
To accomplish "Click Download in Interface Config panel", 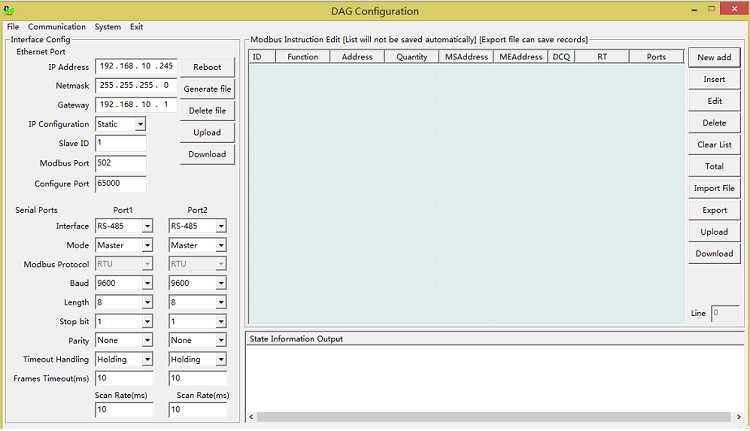I will click(207, 154).
